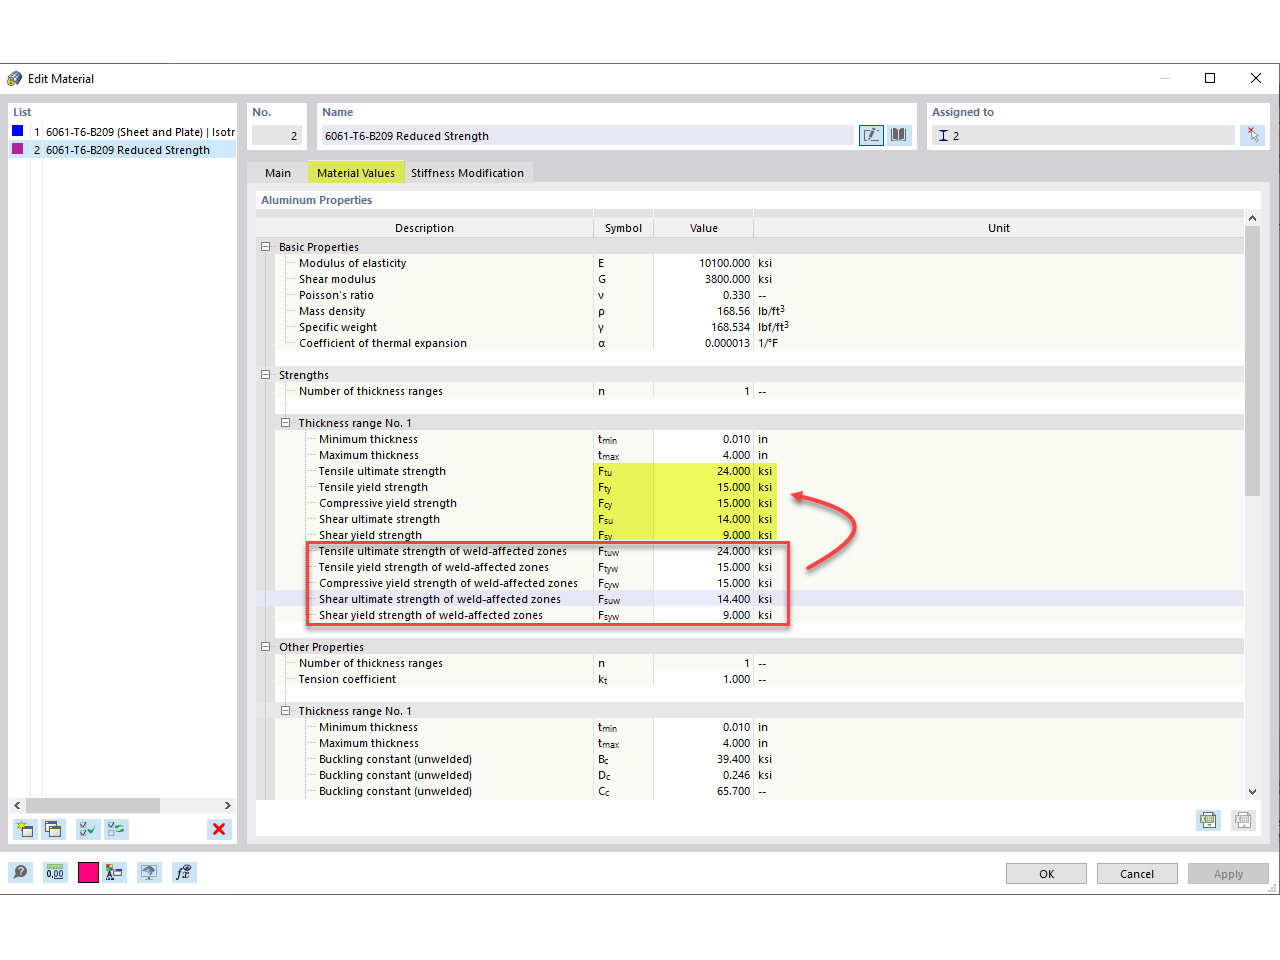1280x960 pixels.
Task: Copy the selected material list item
Action: coord(54,829)
